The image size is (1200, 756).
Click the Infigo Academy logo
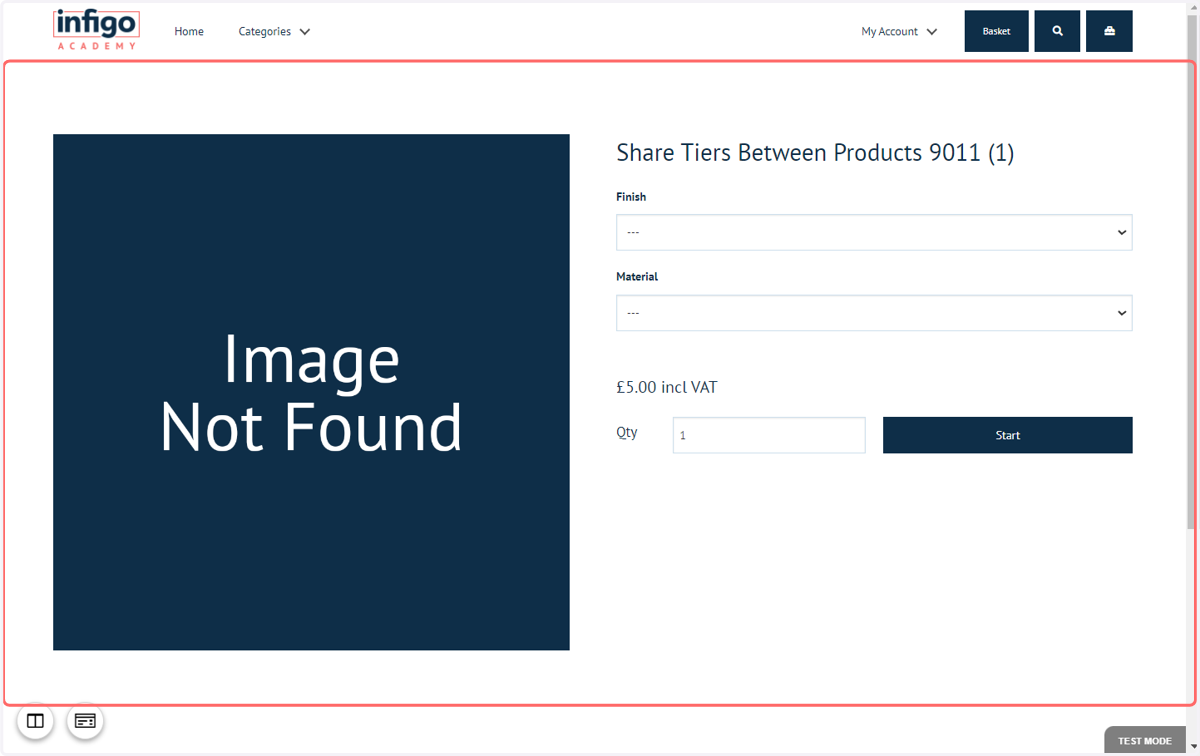pyautogui.click(x=96, y=30)
